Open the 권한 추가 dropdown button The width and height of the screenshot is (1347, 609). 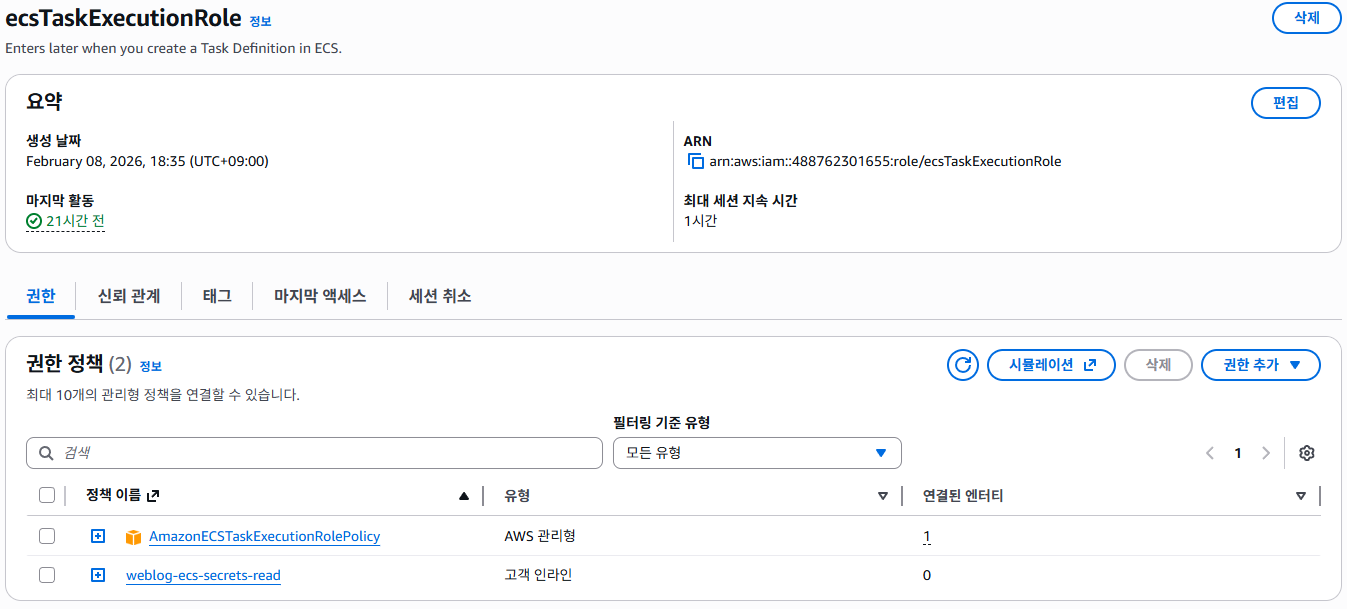(1260, 365)
